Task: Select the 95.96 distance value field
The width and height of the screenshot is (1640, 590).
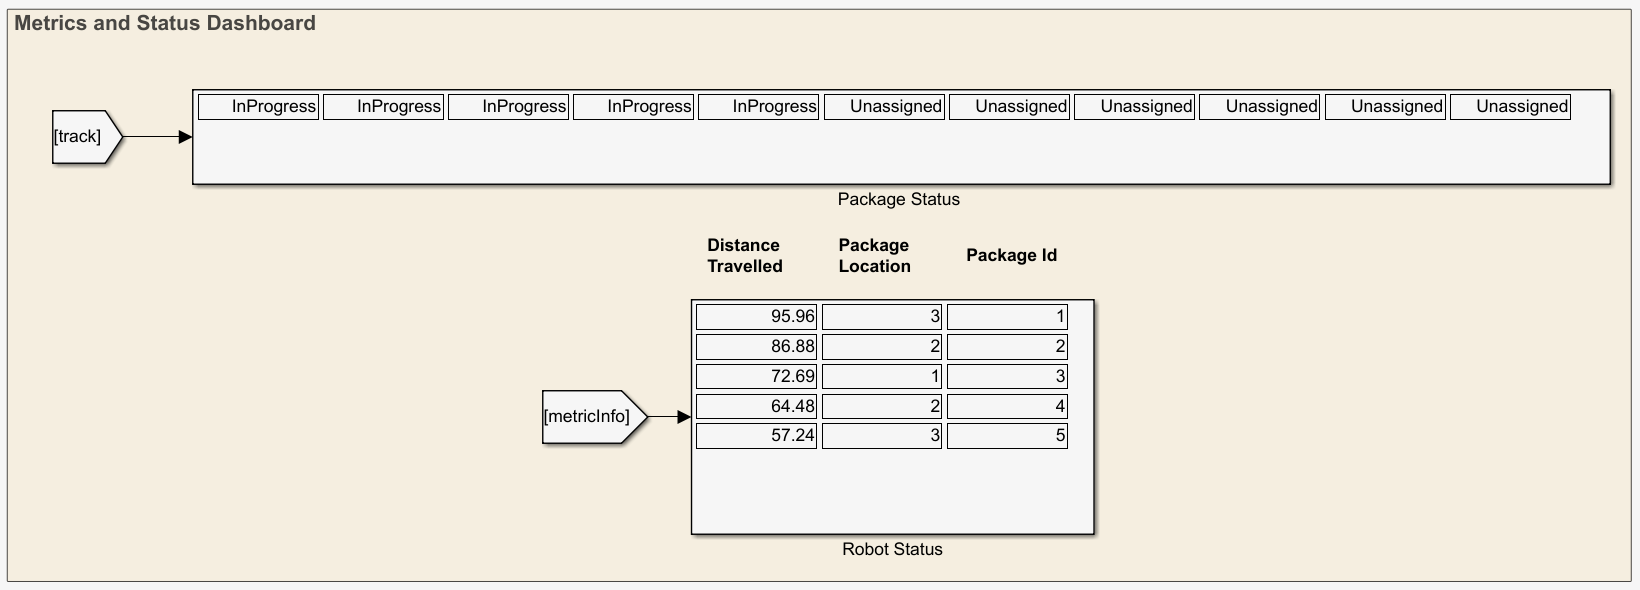Action: 756,317
